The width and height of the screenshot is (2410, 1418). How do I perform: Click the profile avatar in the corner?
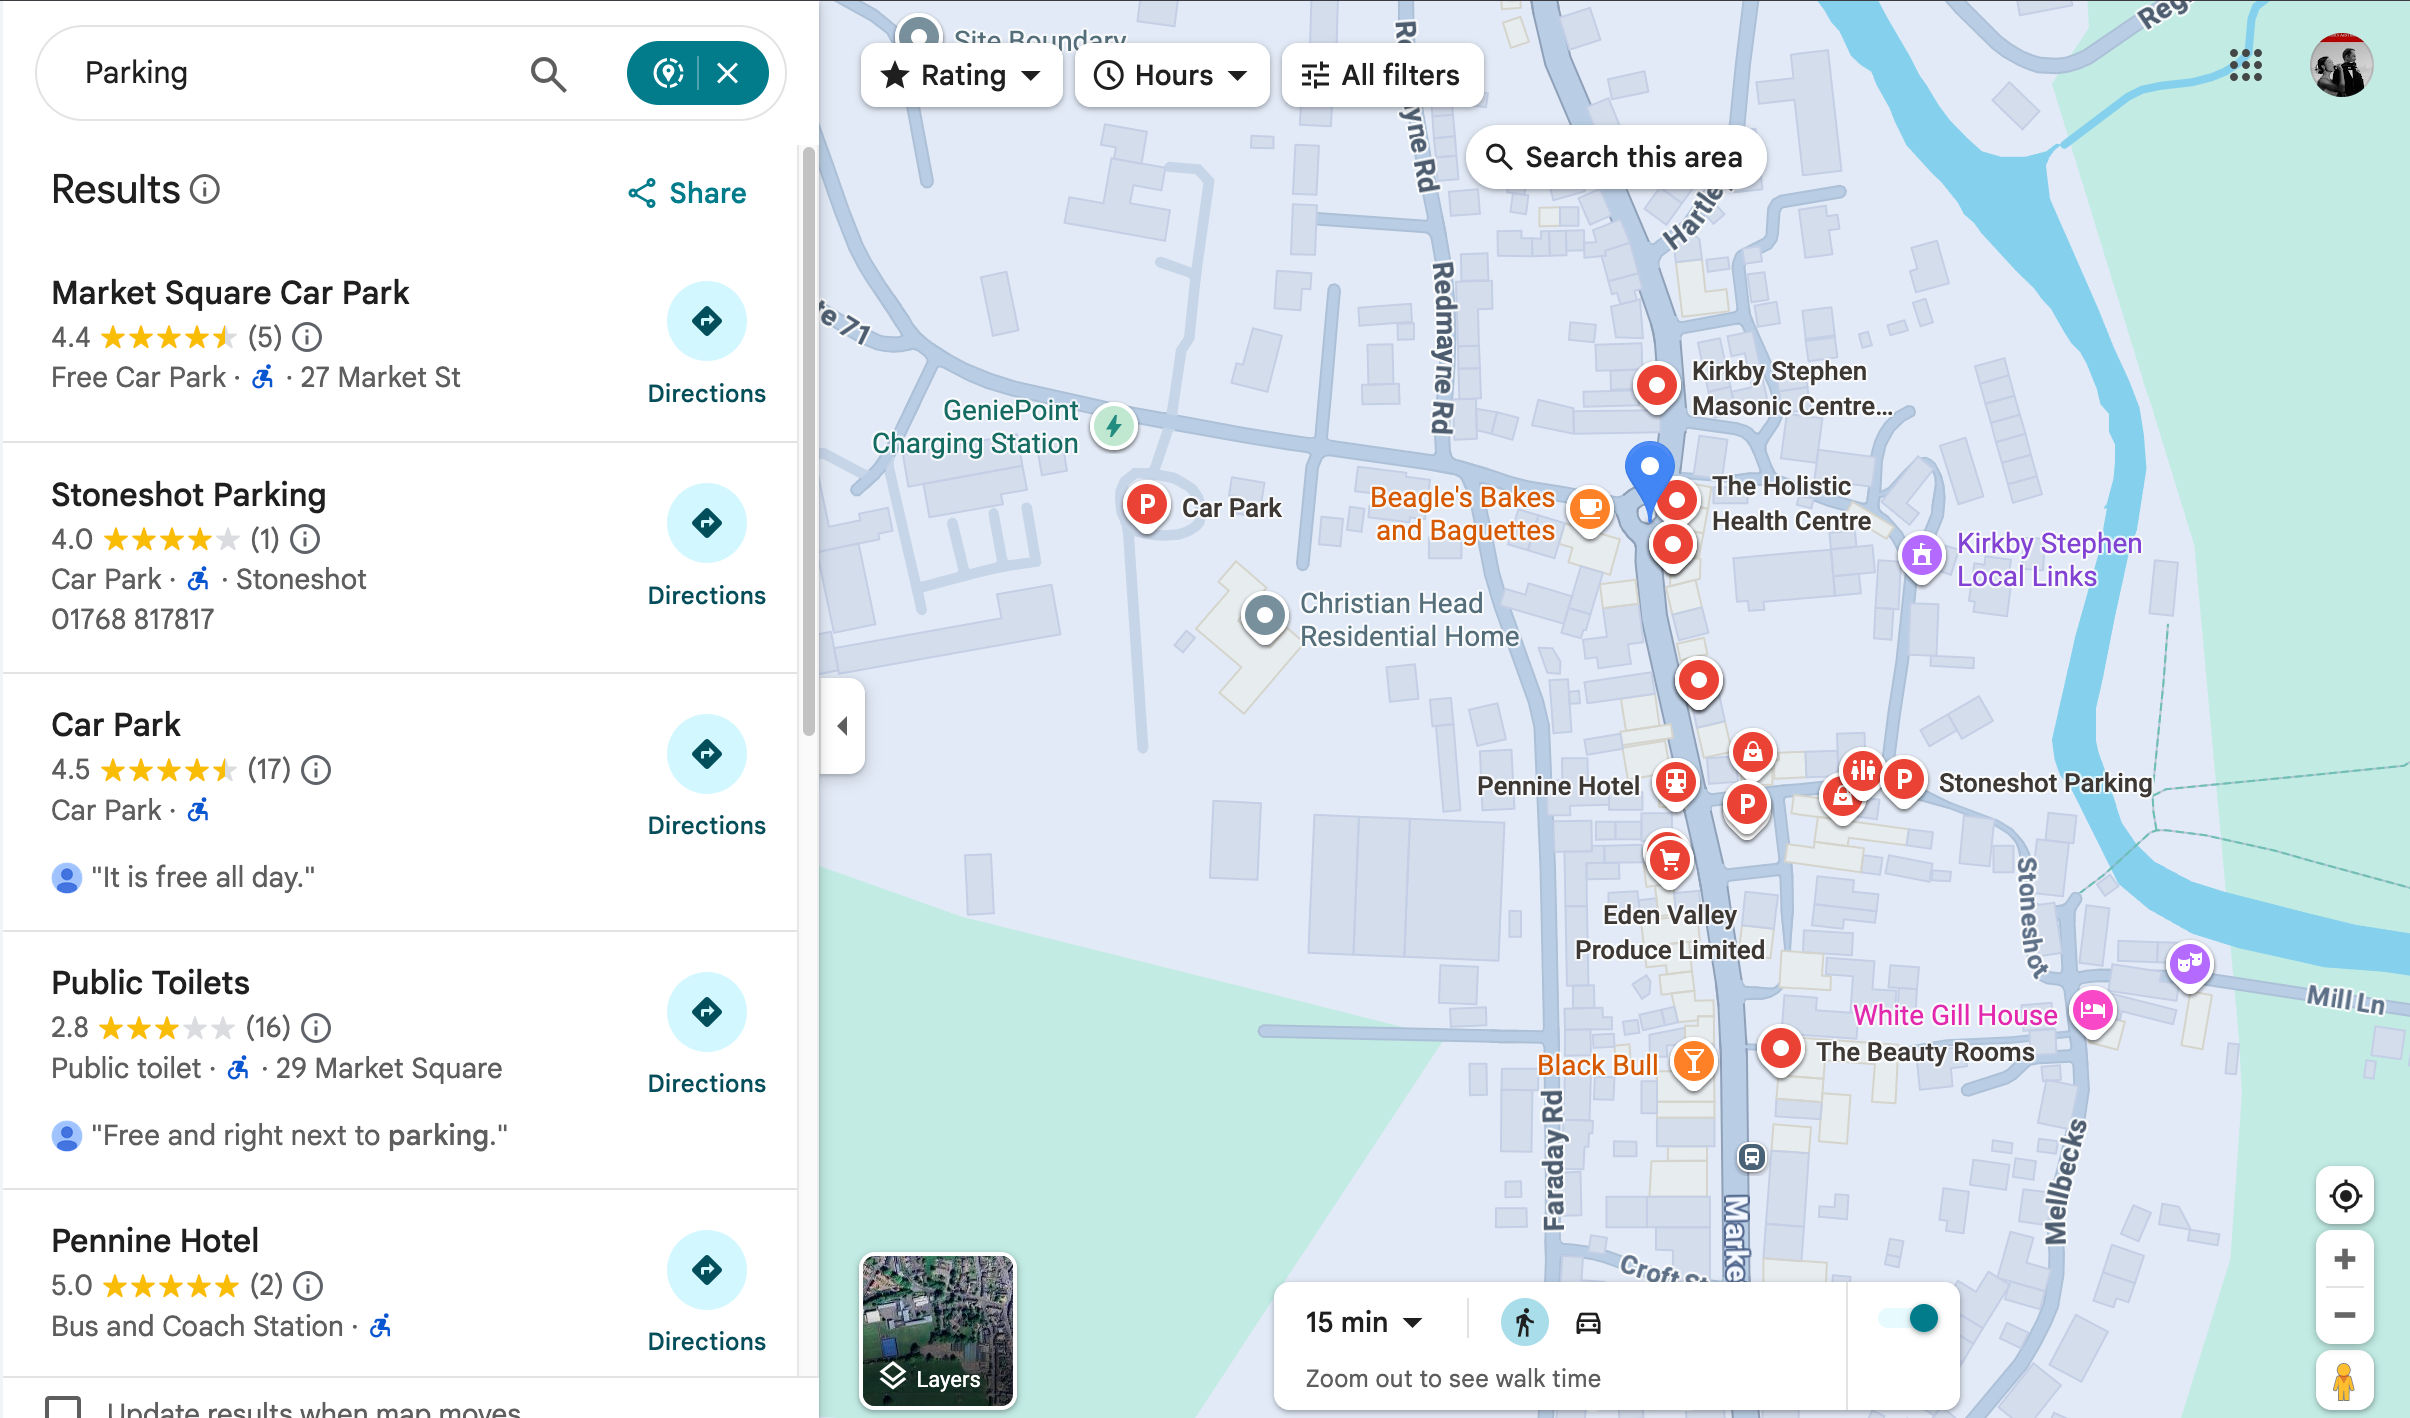[2340, 65]
